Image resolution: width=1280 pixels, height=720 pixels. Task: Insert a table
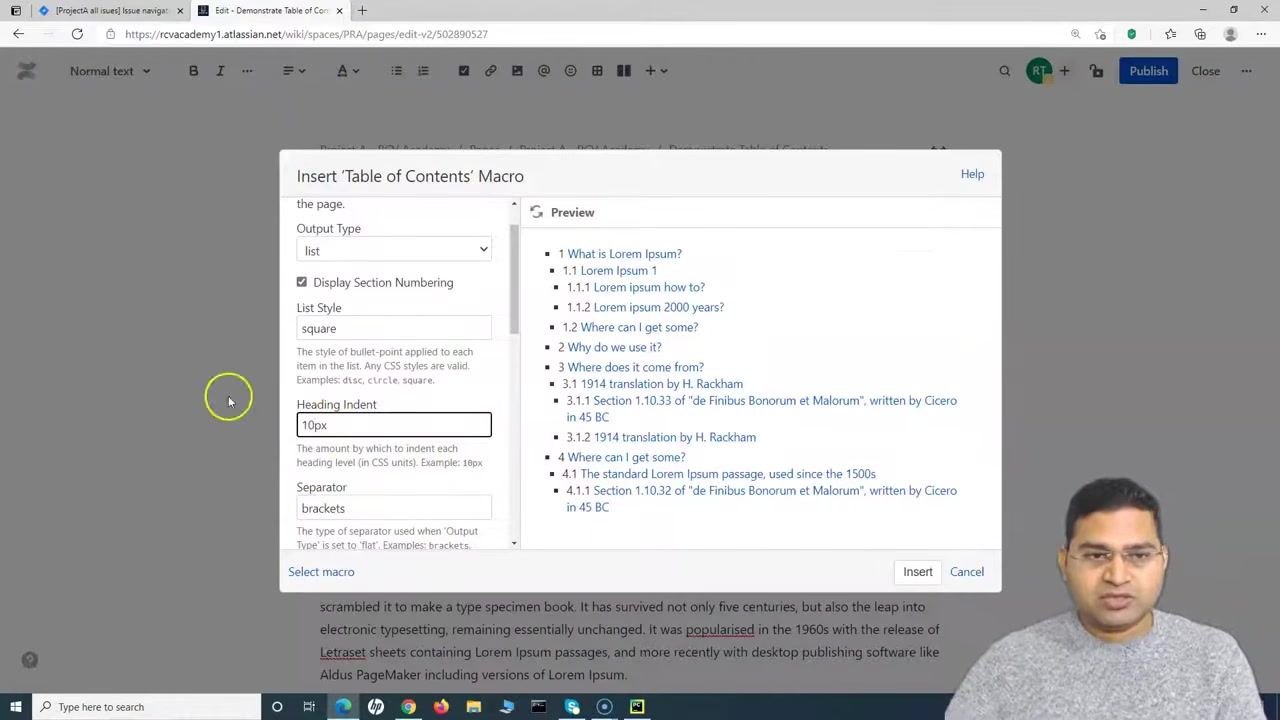[597, 71]
